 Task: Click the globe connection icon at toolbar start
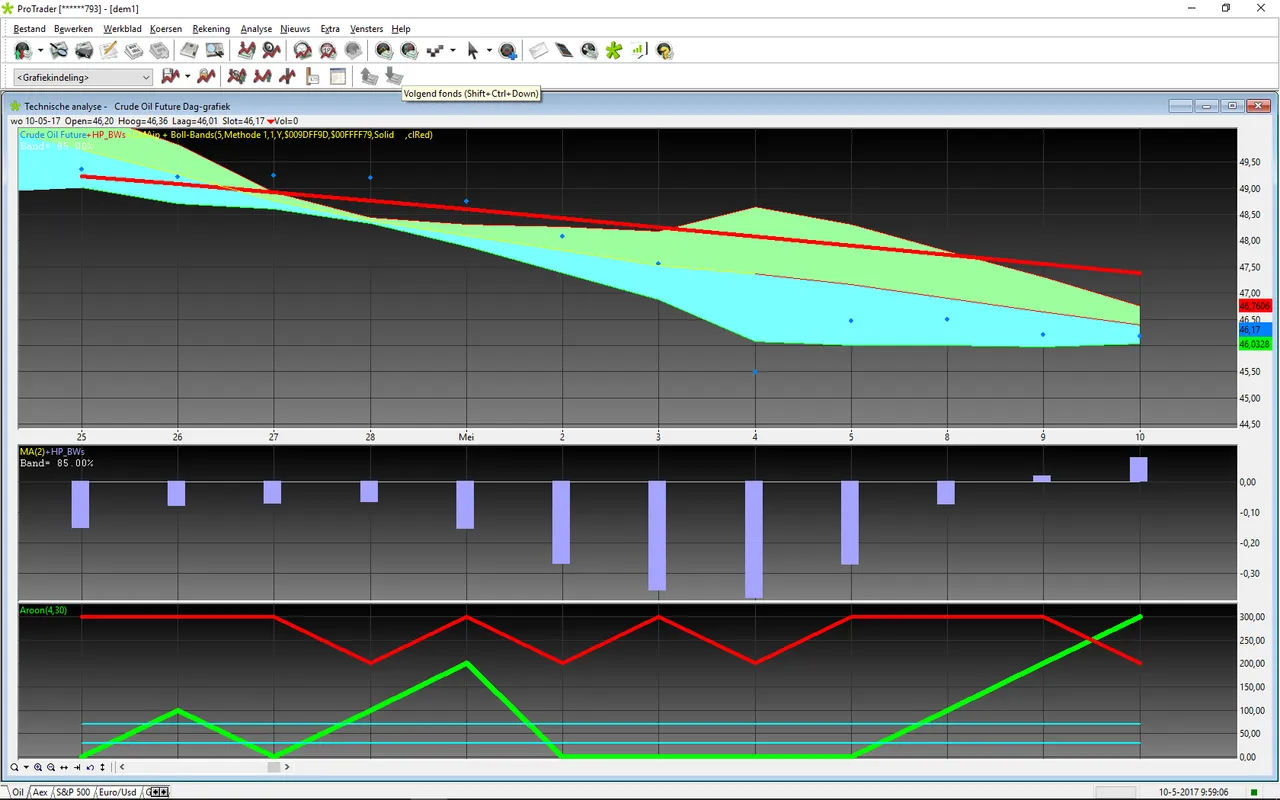point(22,50)
